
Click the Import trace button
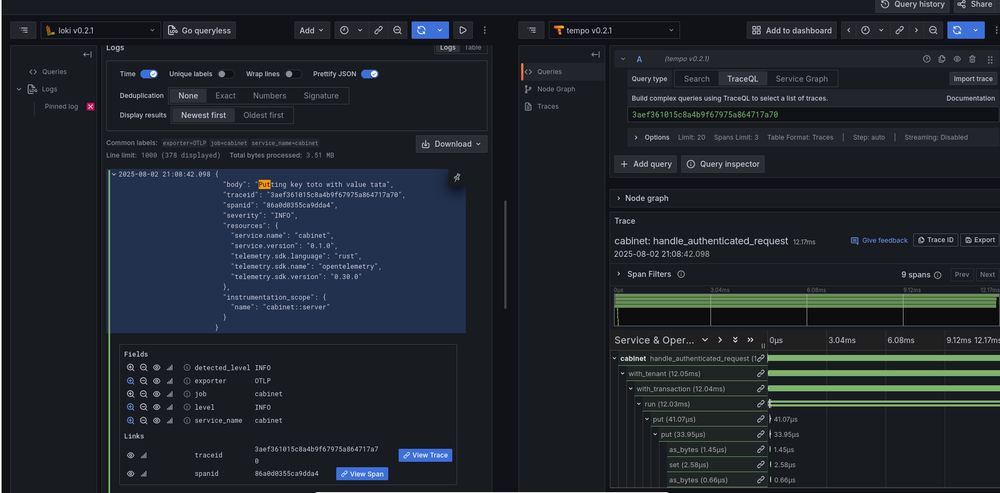coord(973,79)
